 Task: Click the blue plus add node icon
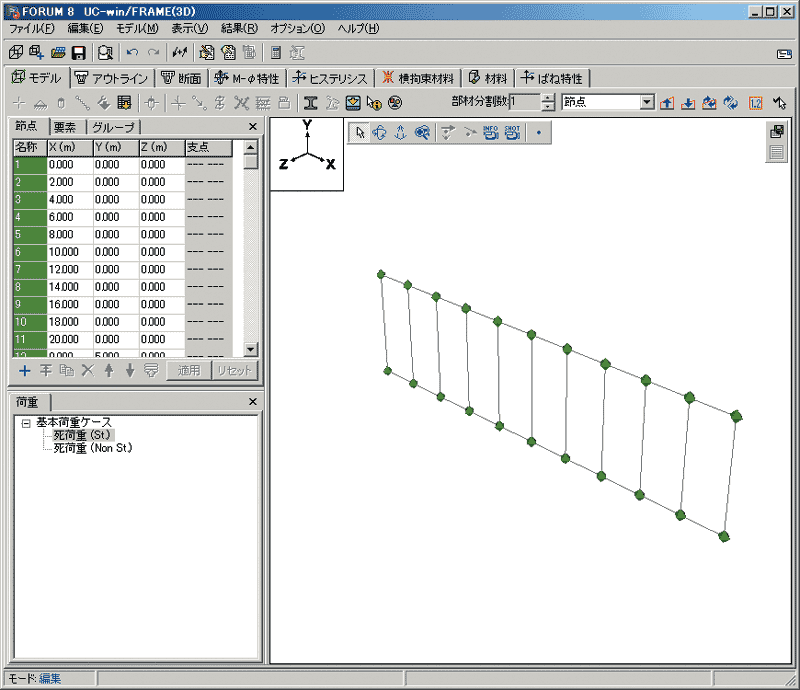[25, 370]
